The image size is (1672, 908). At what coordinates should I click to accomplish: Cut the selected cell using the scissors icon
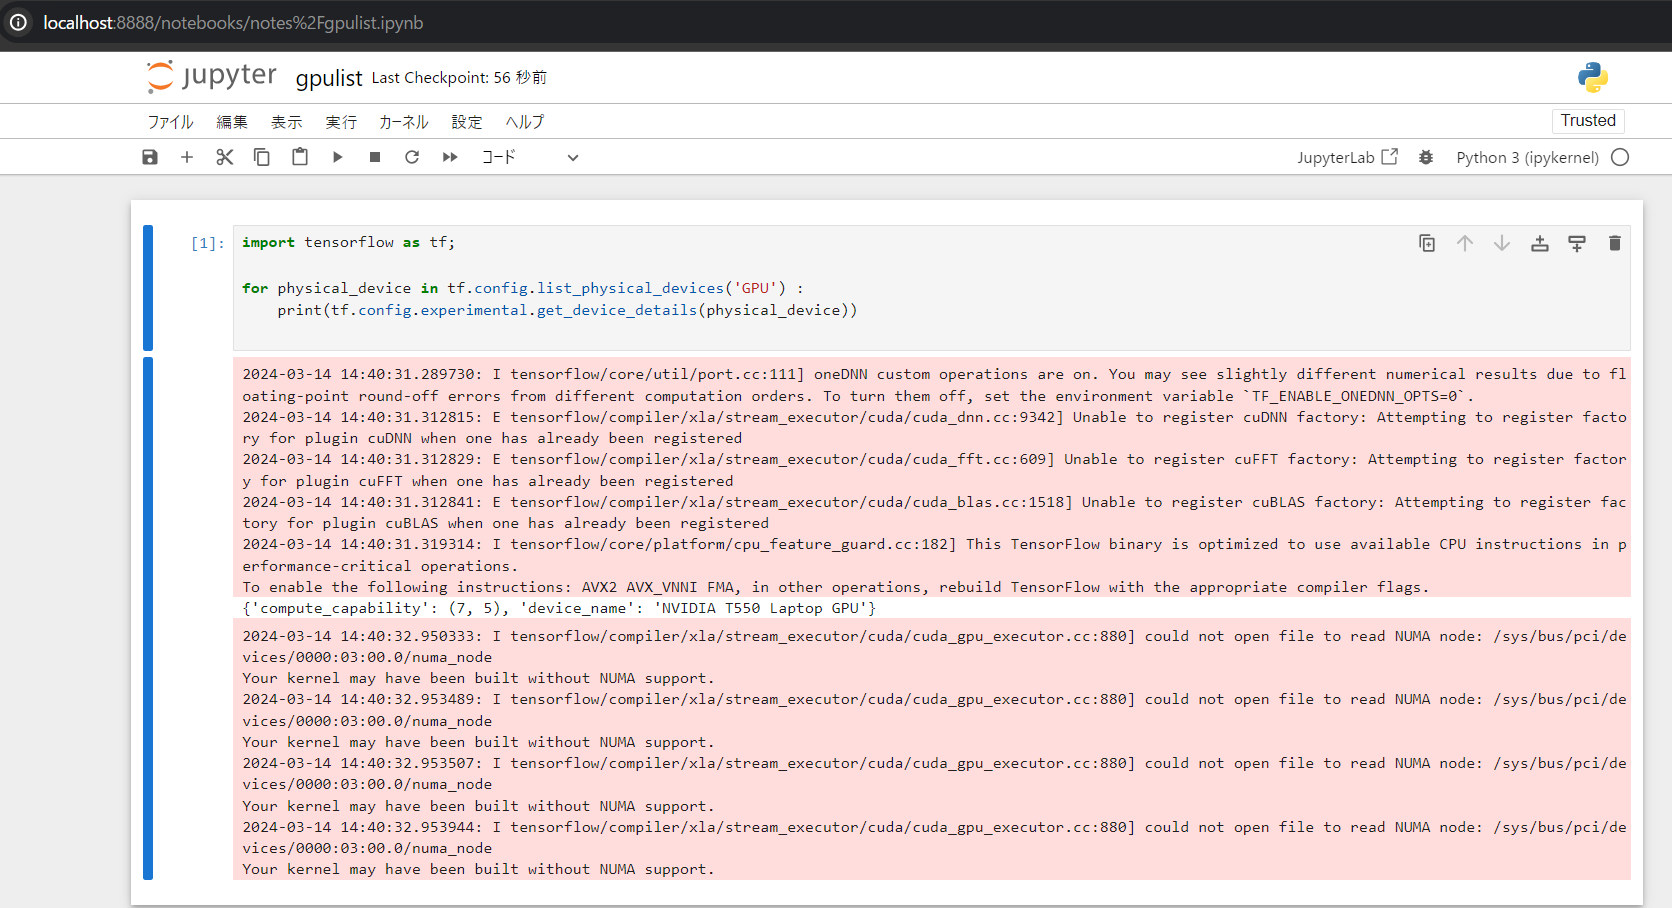[225, 157]
